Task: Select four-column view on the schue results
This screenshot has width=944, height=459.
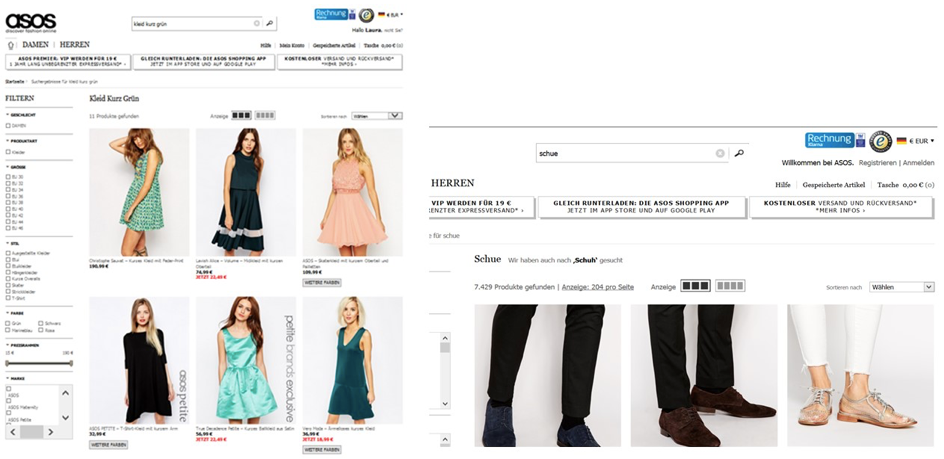Action: [x=730, y=286]
